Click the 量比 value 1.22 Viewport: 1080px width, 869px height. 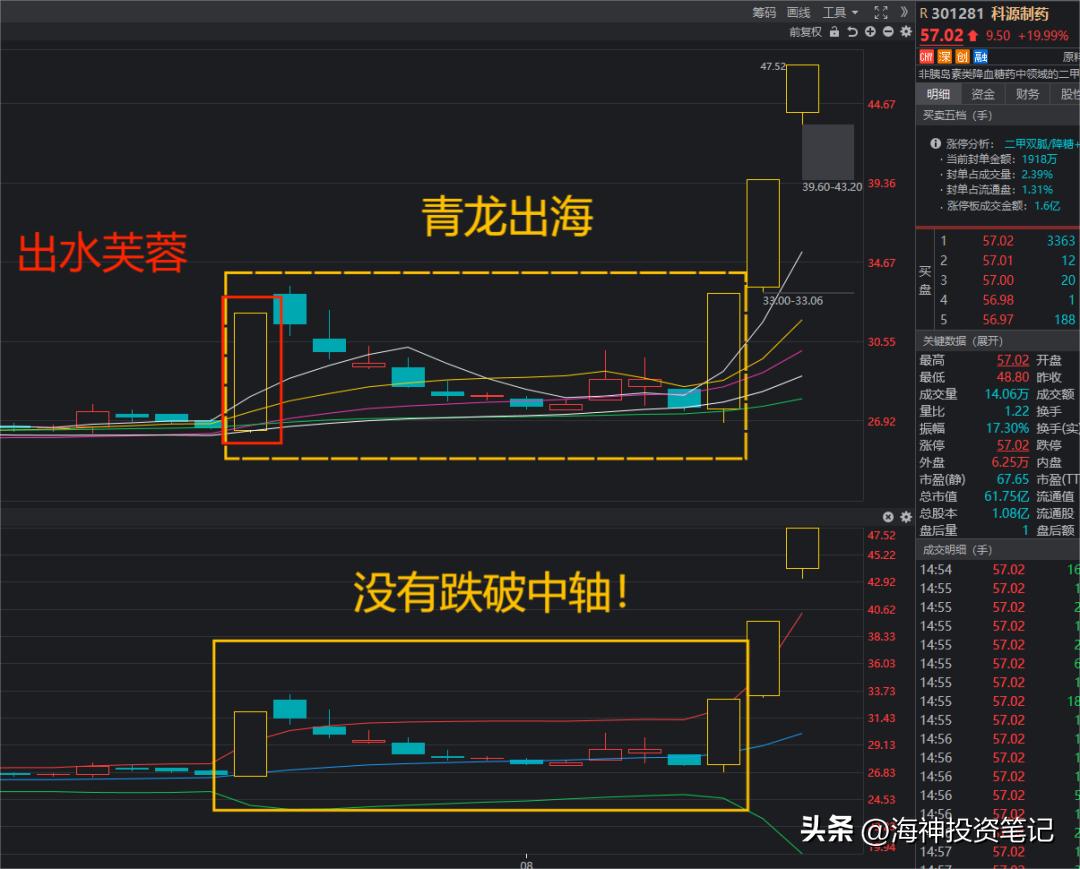pos(1017,411)
